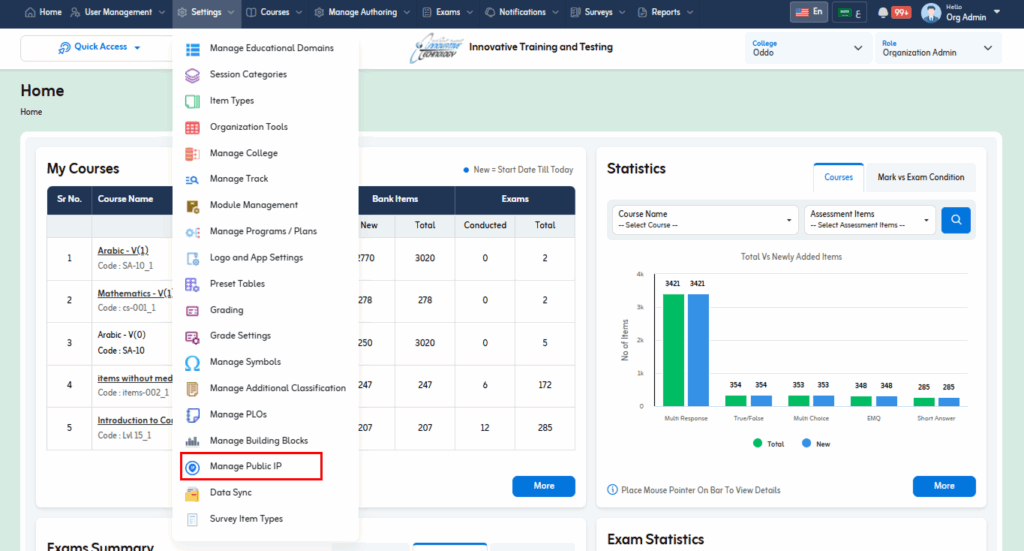Click the More button under Statistics
Screen dimensions: 1024x551
click(943, 486)
